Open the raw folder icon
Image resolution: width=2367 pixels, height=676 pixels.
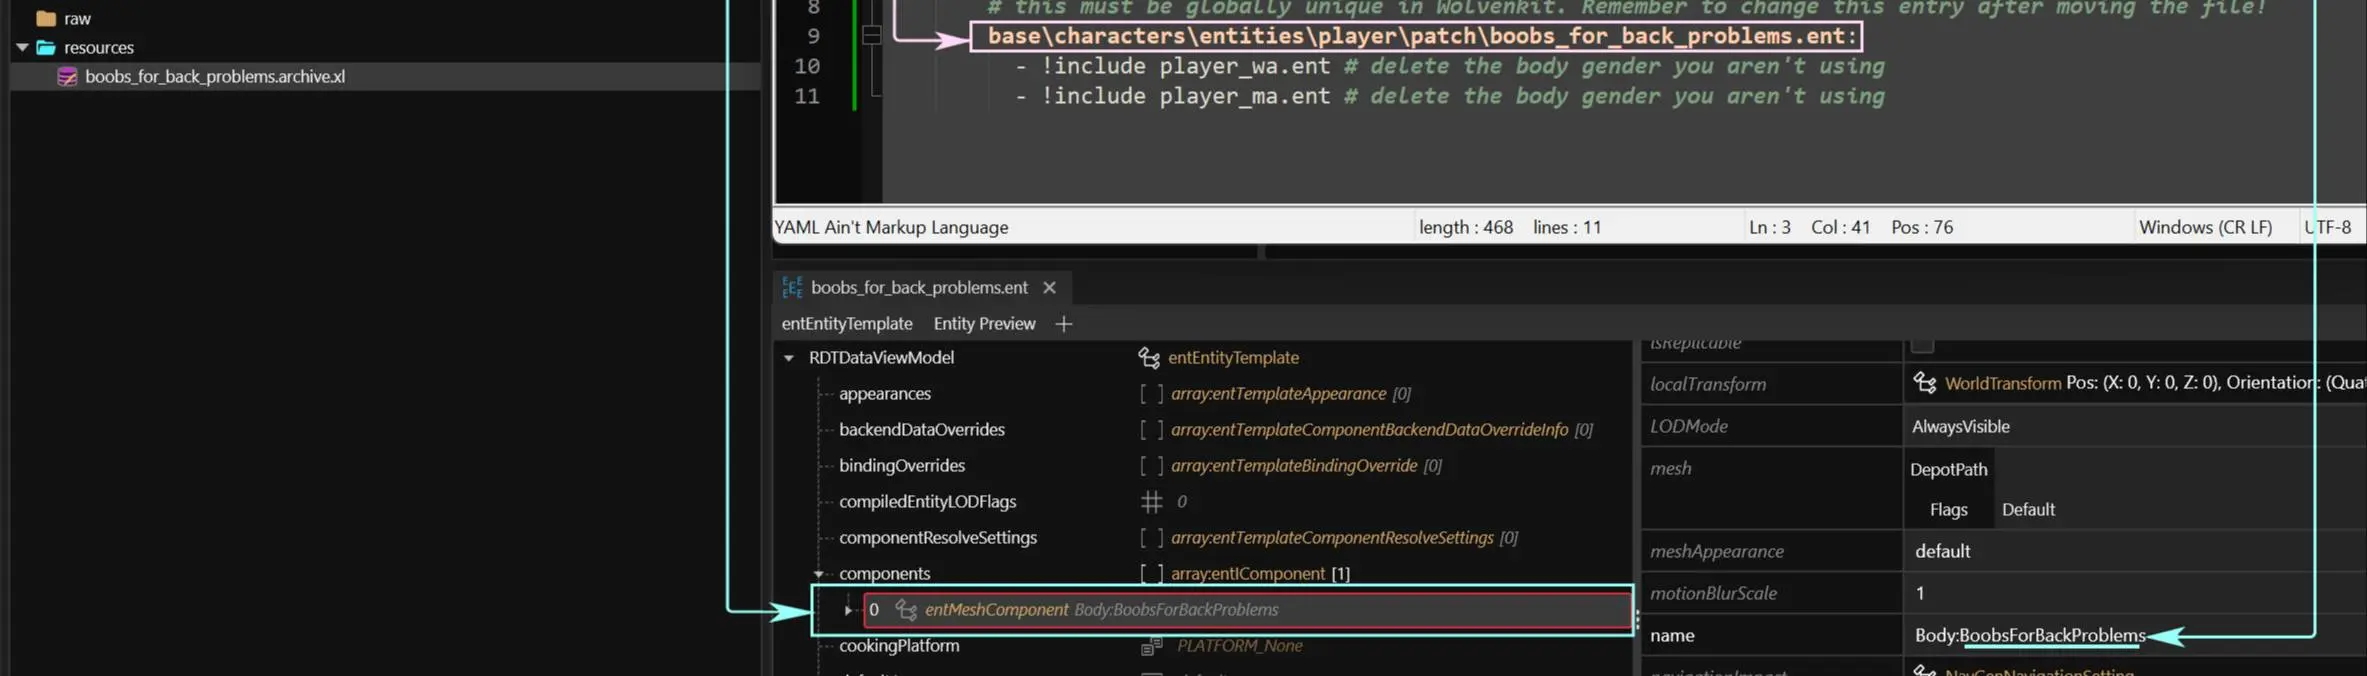tap(45, 18)
